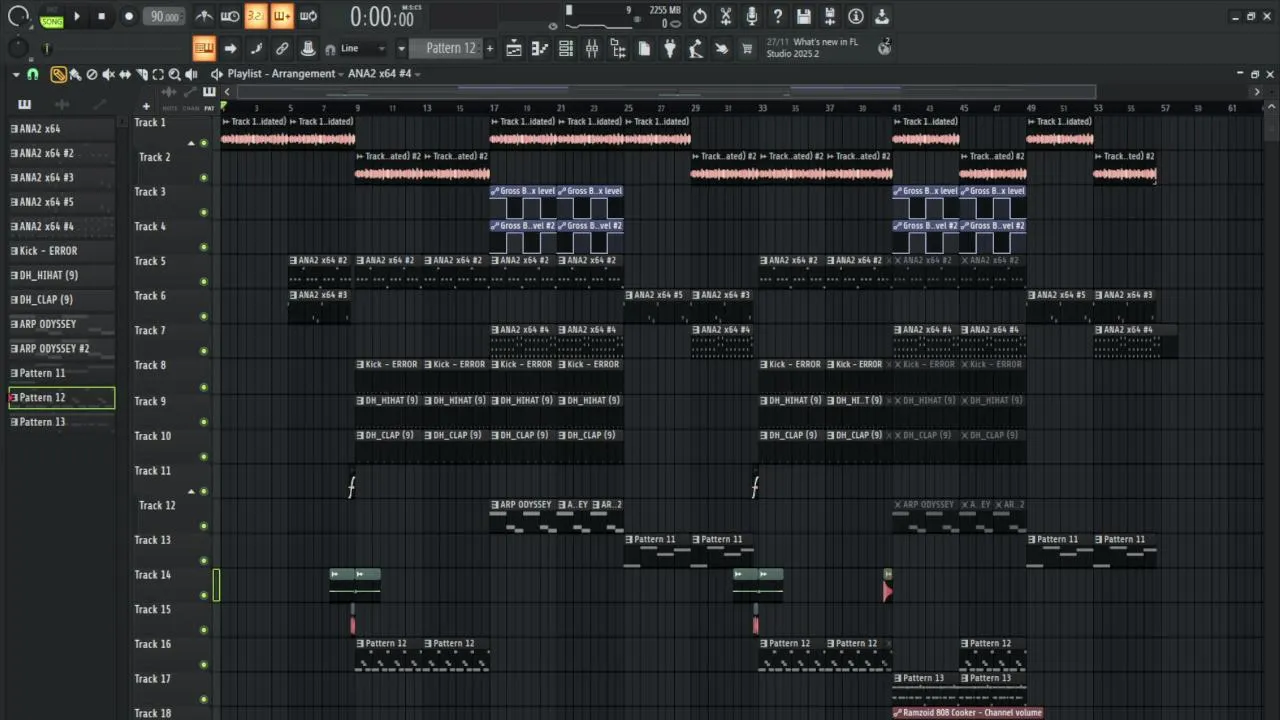Select DH_HIHAT (9) pattern in picker
Image resolution: width=1280 pixels, height=720 pixels.
coord(61,275)
